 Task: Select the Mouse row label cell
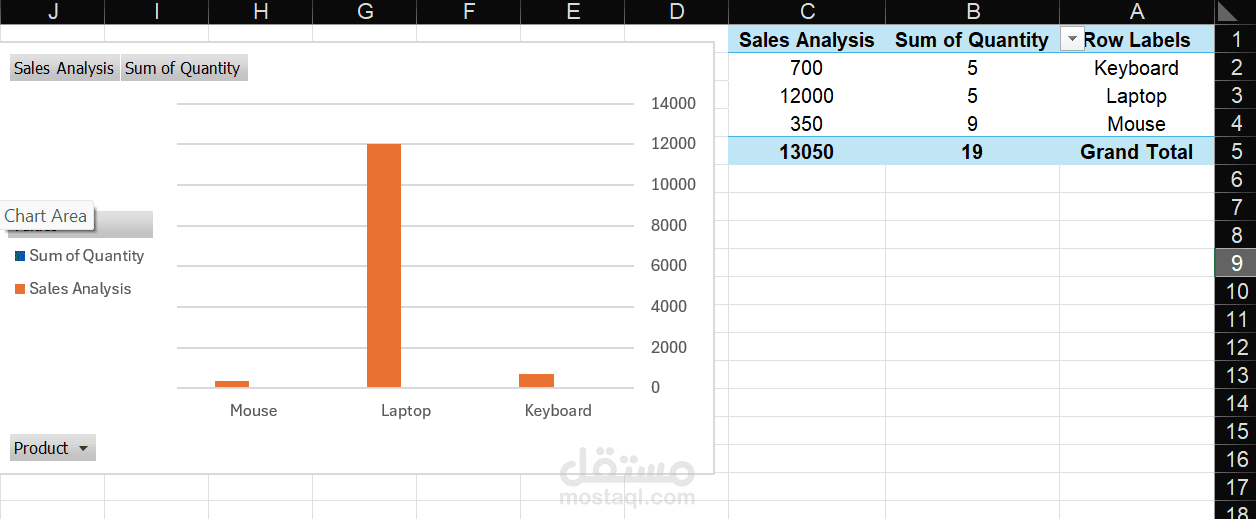(x=1137, y=124)
